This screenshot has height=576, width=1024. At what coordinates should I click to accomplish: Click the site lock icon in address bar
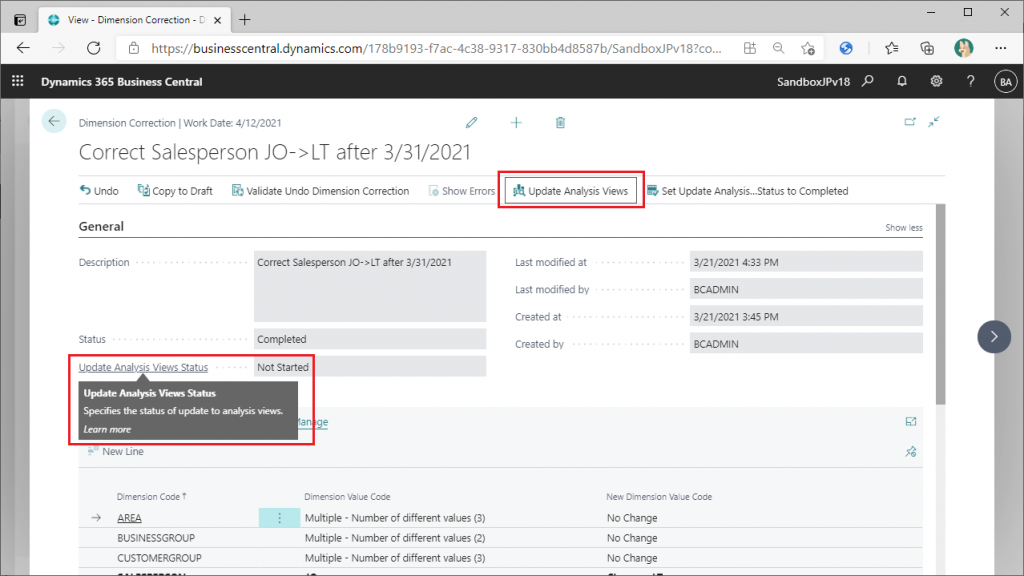point(134,48)
